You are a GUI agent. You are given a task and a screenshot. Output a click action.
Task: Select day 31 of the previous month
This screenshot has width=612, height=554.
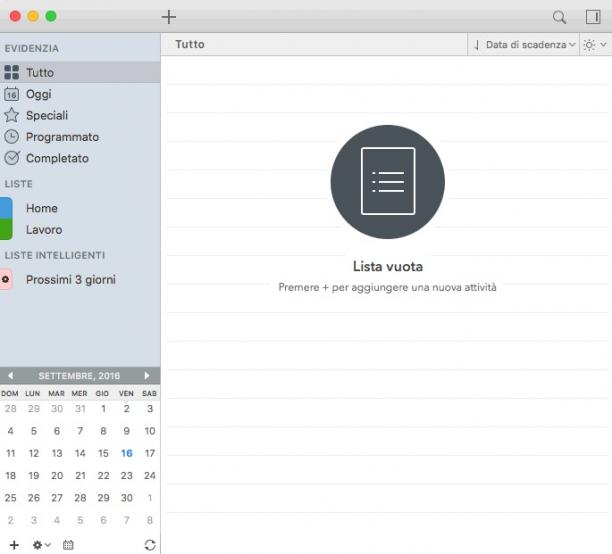point(80,408)
